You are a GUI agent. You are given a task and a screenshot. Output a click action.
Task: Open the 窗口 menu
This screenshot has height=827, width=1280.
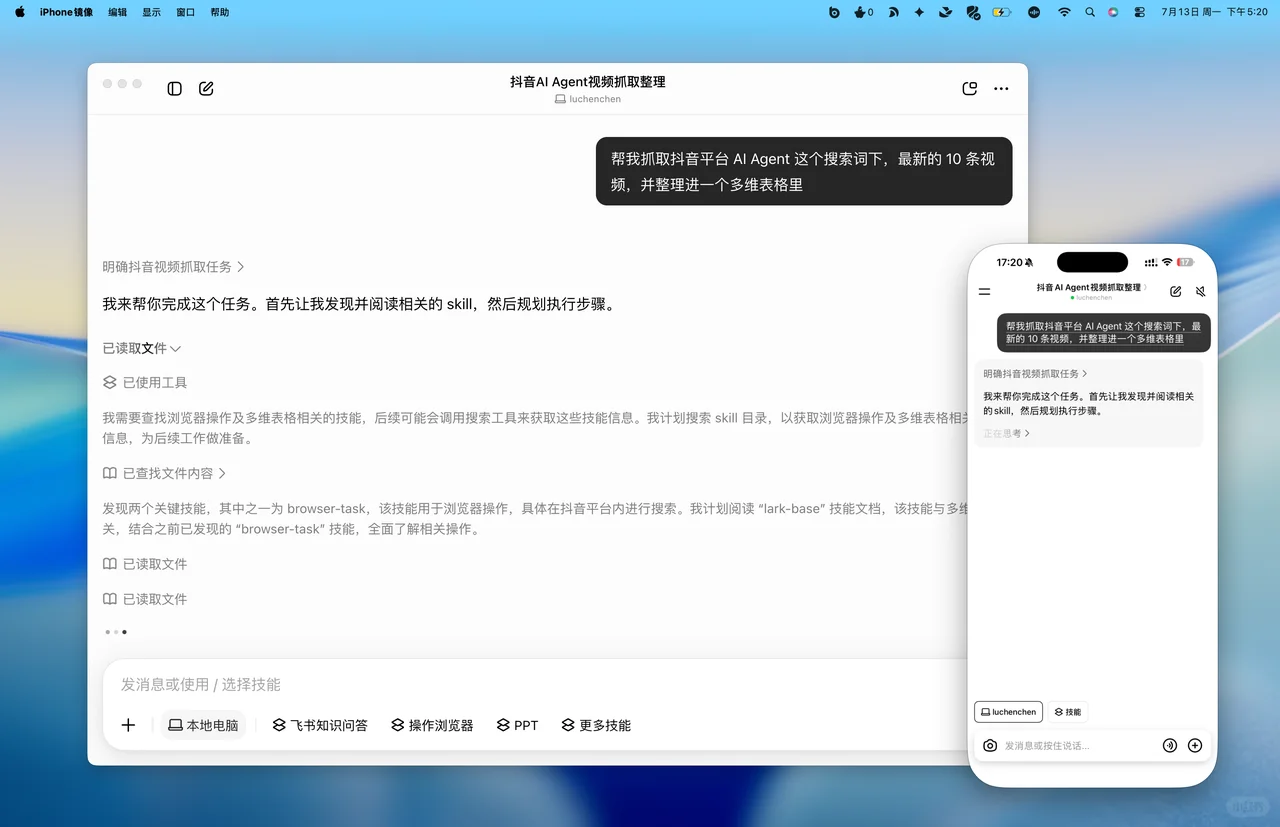185,12
